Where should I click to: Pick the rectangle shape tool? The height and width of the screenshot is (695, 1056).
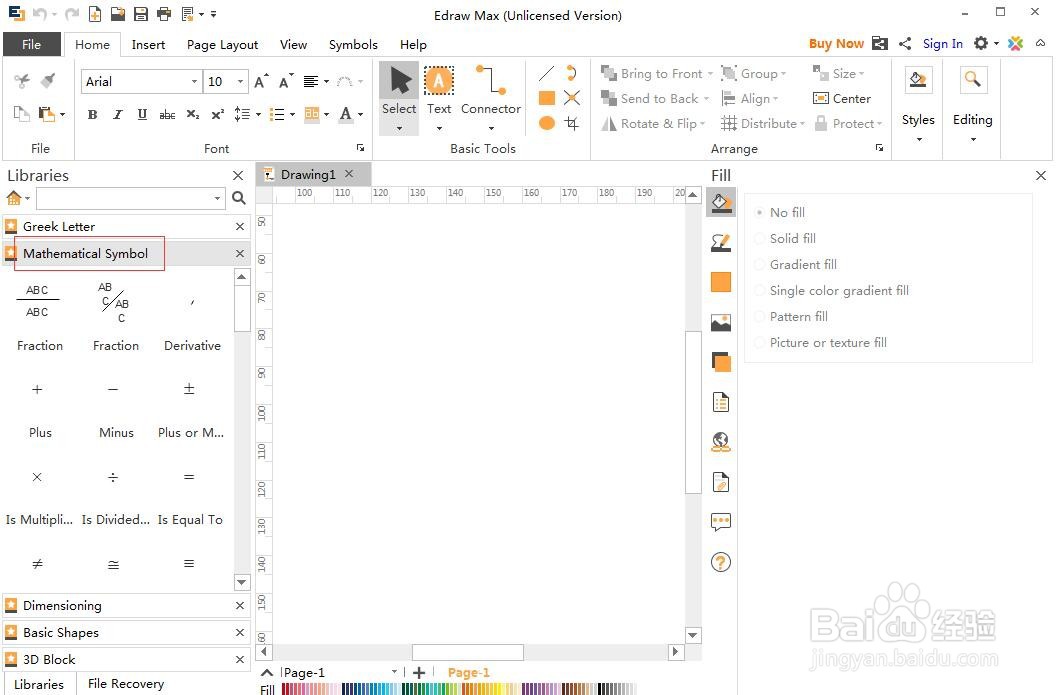[x=547, y=98]
